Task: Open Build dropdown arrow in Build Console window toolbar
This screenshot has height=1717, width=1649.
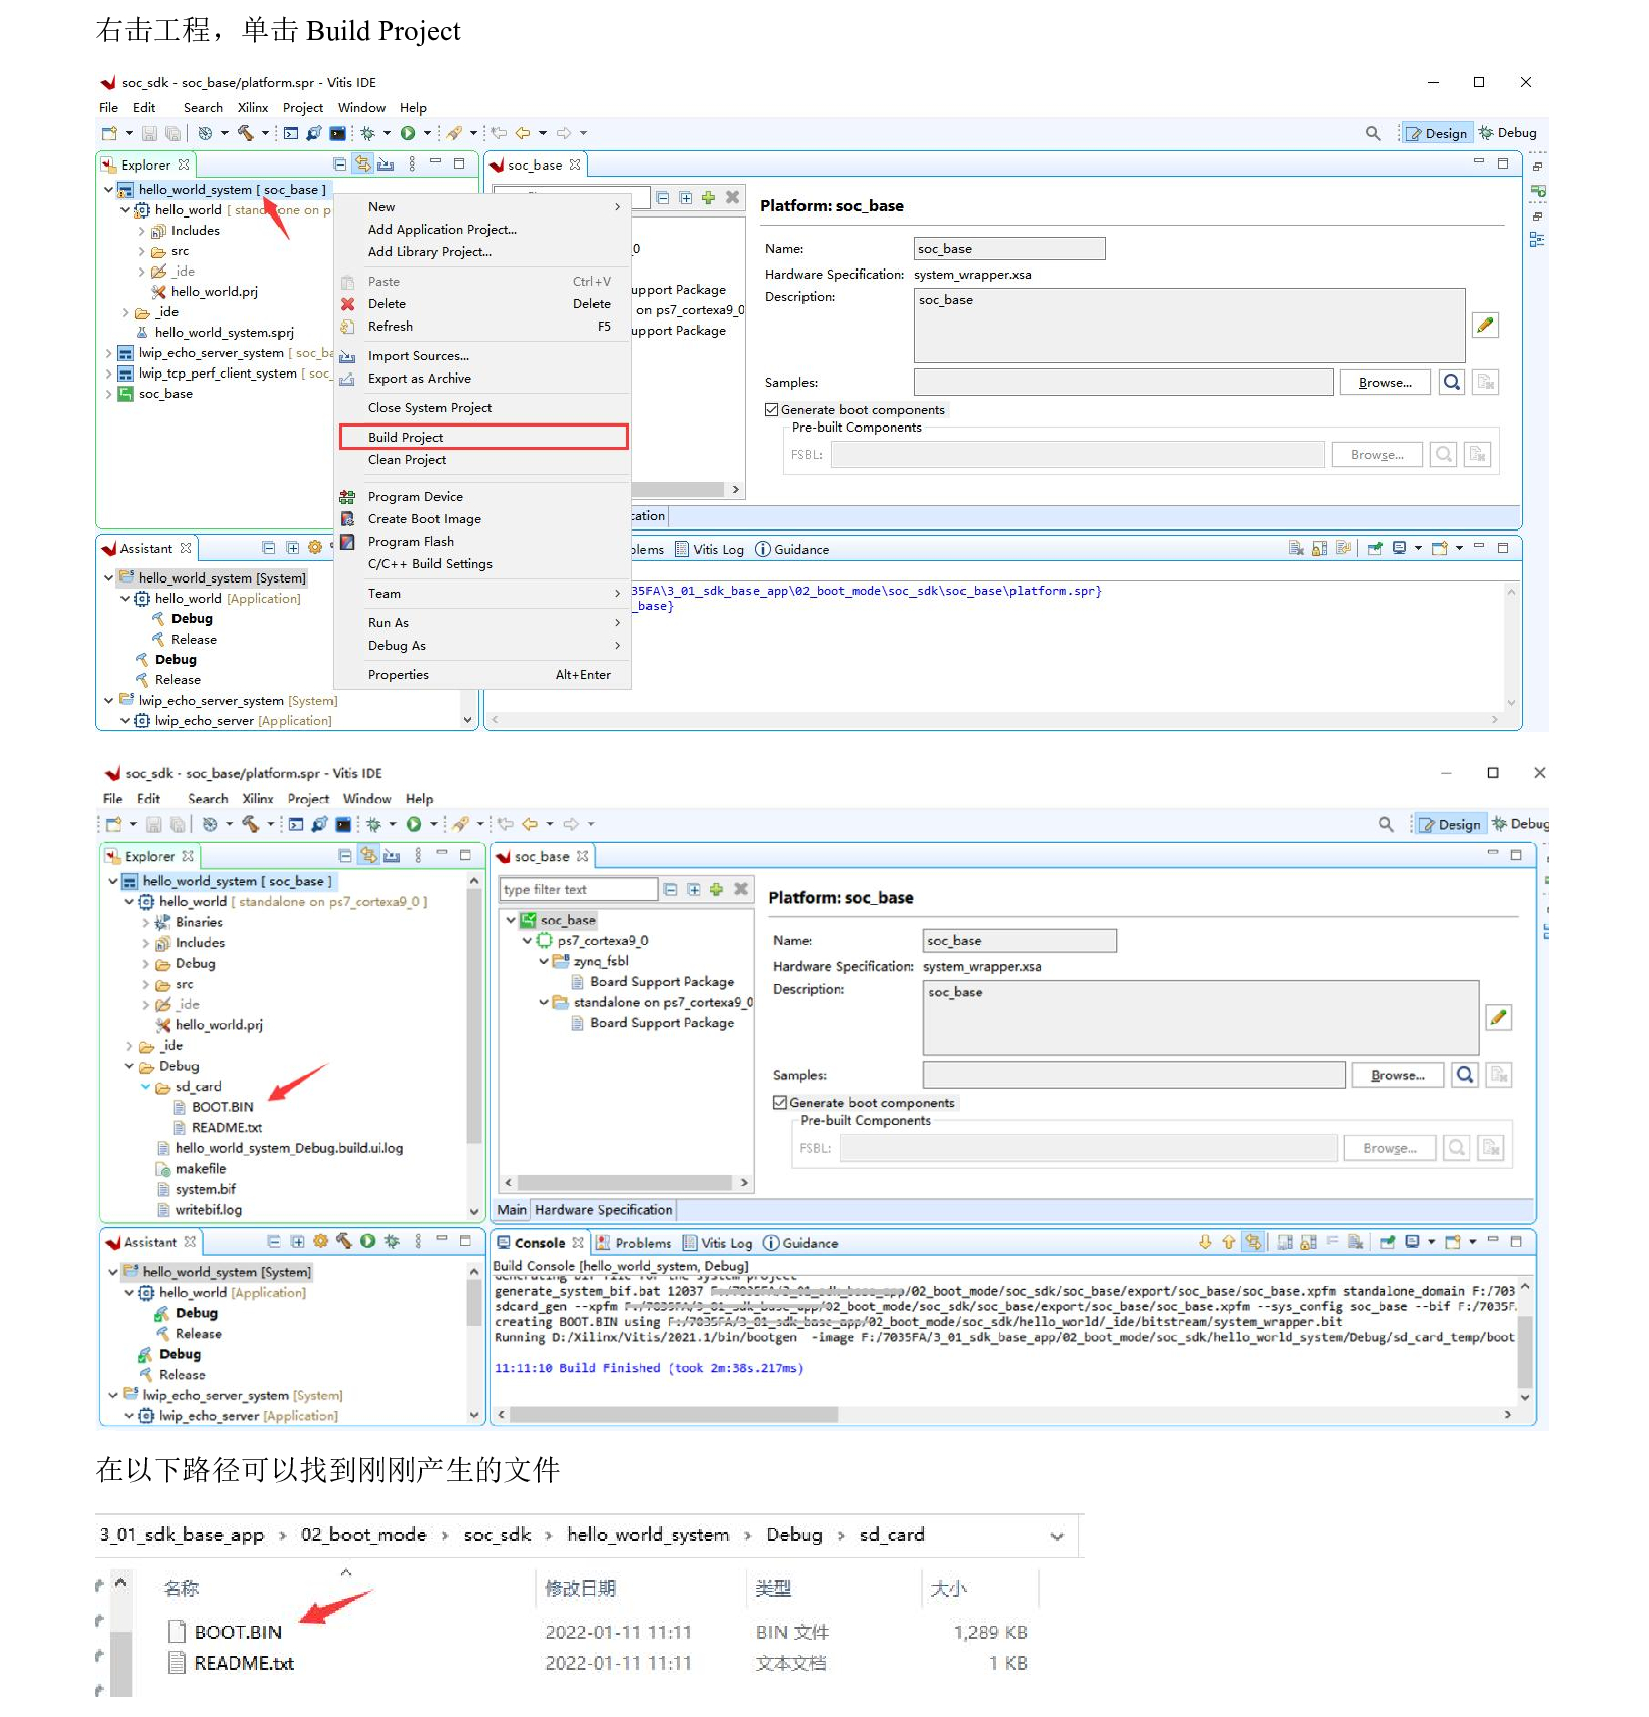Action: (270, 824)
